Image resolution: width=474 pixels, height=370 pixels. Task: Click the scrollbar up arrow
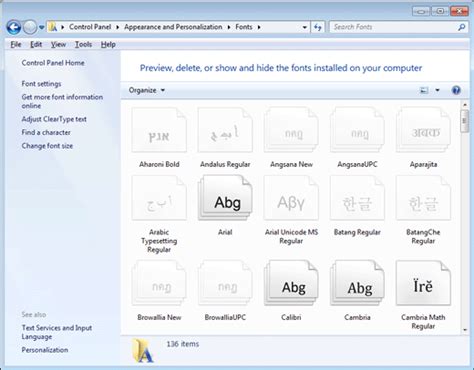click(x=465, y=105)
